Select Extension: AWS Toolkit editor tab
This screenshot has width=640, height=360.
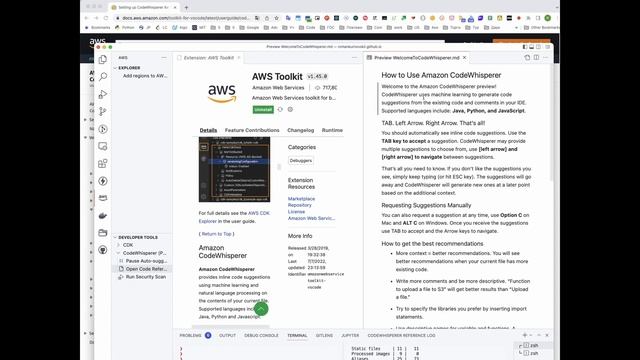(x=209, y=58)
